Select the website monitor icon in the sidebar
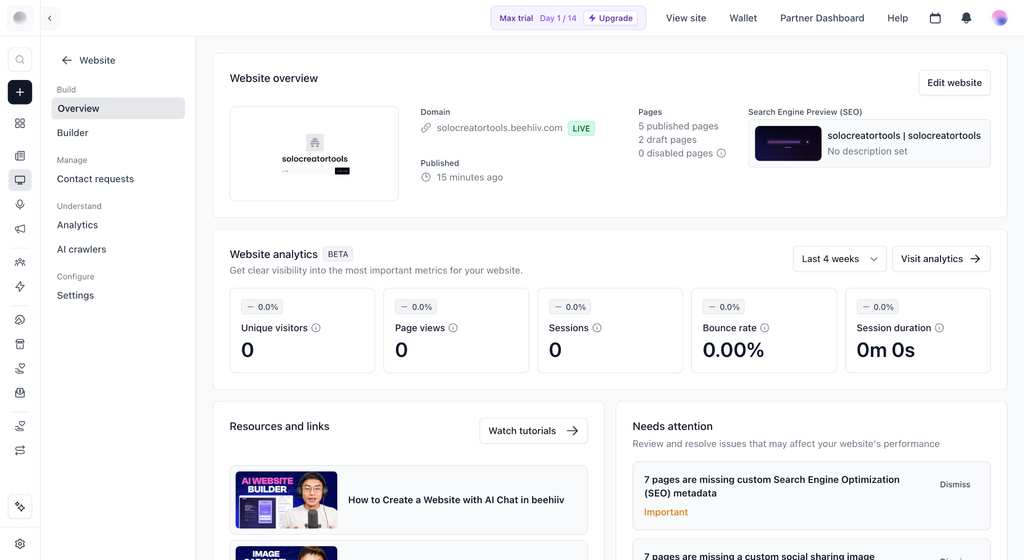The width and height of the screenshot is (1024, 560). [20, 180]
